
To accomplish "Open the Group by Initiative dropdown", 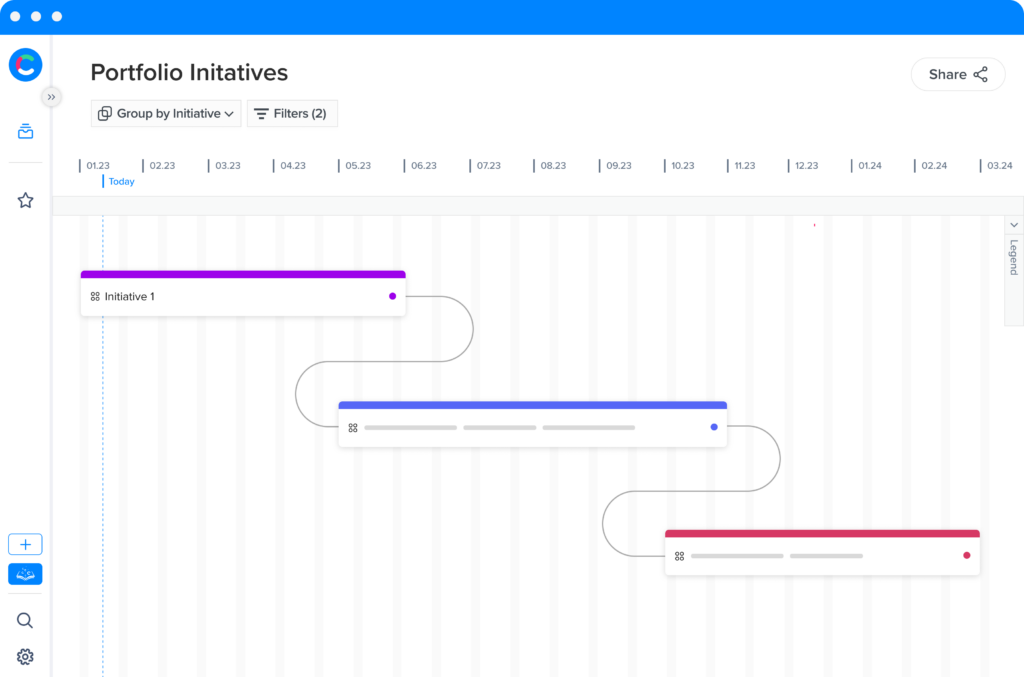I will pos(166,114).
